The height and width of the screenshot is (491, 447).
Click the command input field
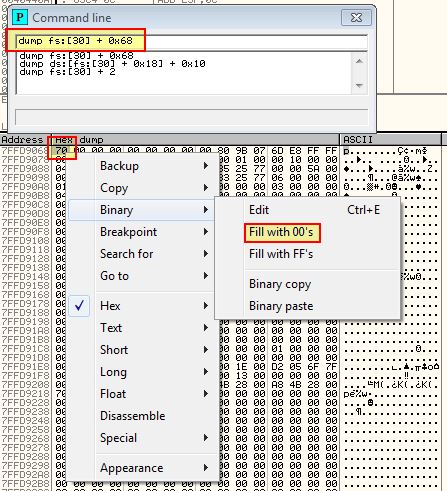[x=191, y=41]
